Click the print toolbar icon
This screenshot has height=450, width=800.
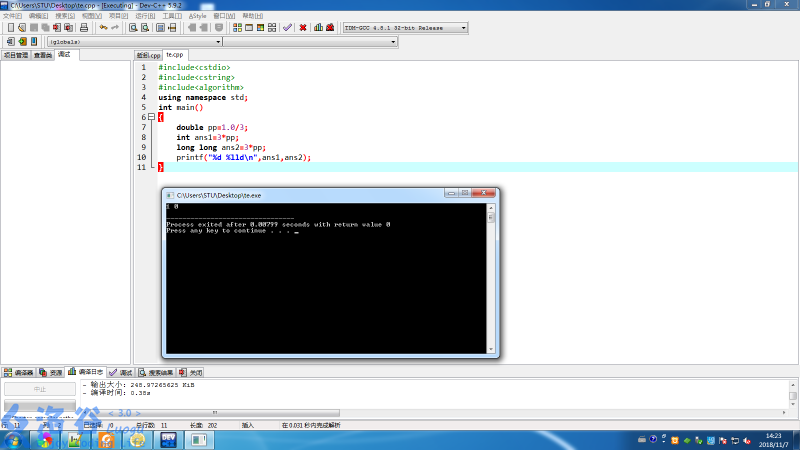tap(84, 27)
